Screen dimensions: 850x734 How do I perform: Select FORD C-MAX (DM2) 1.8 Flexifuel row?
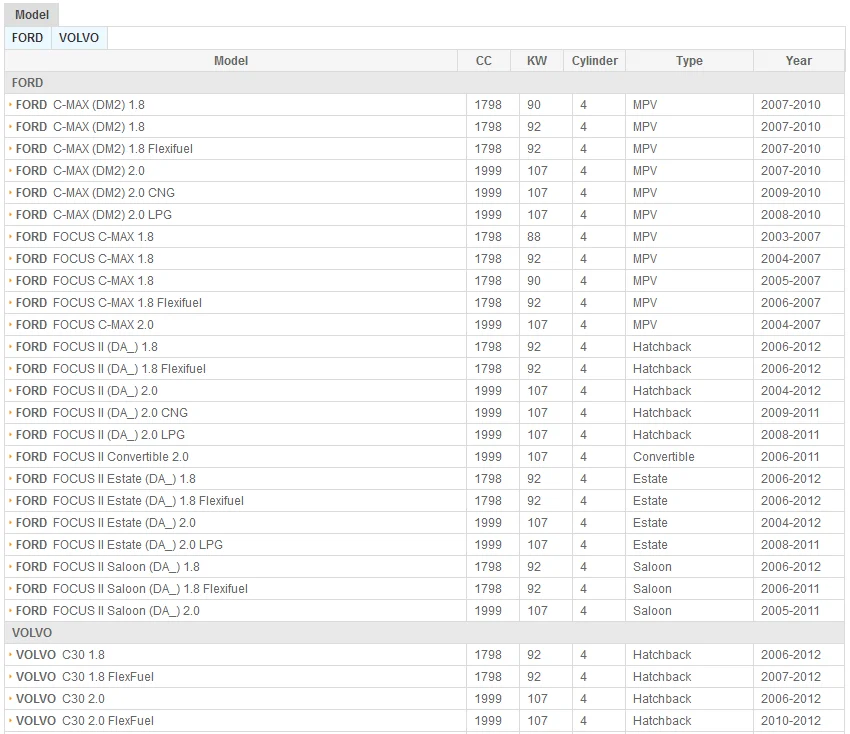pos(424,149)
